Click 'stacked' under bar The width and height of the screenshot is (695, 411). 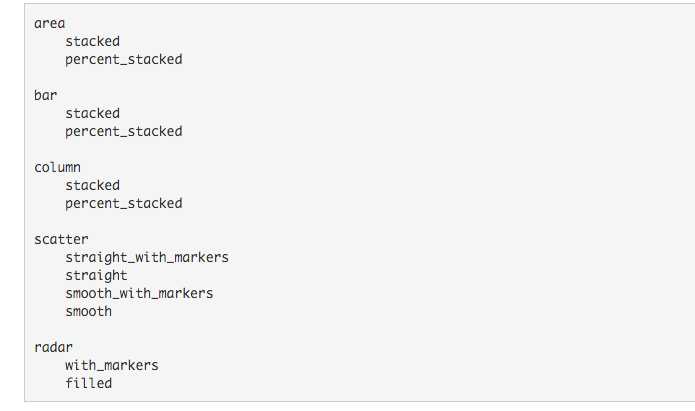[92, 113]
